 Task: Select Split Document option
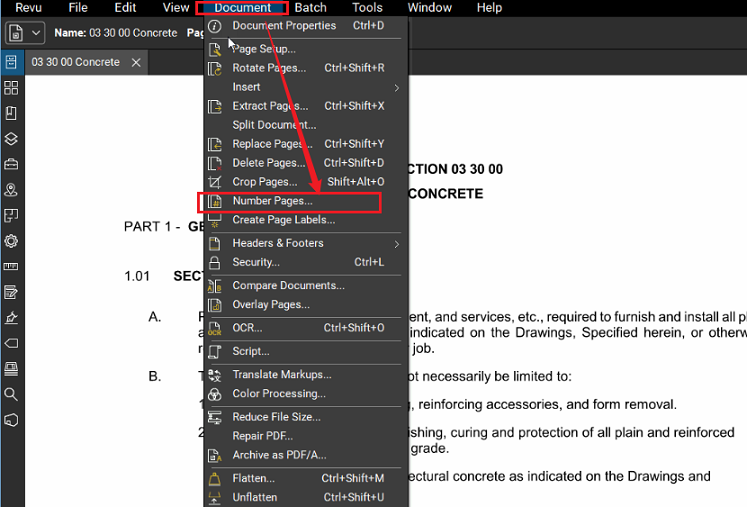point(305,125)
